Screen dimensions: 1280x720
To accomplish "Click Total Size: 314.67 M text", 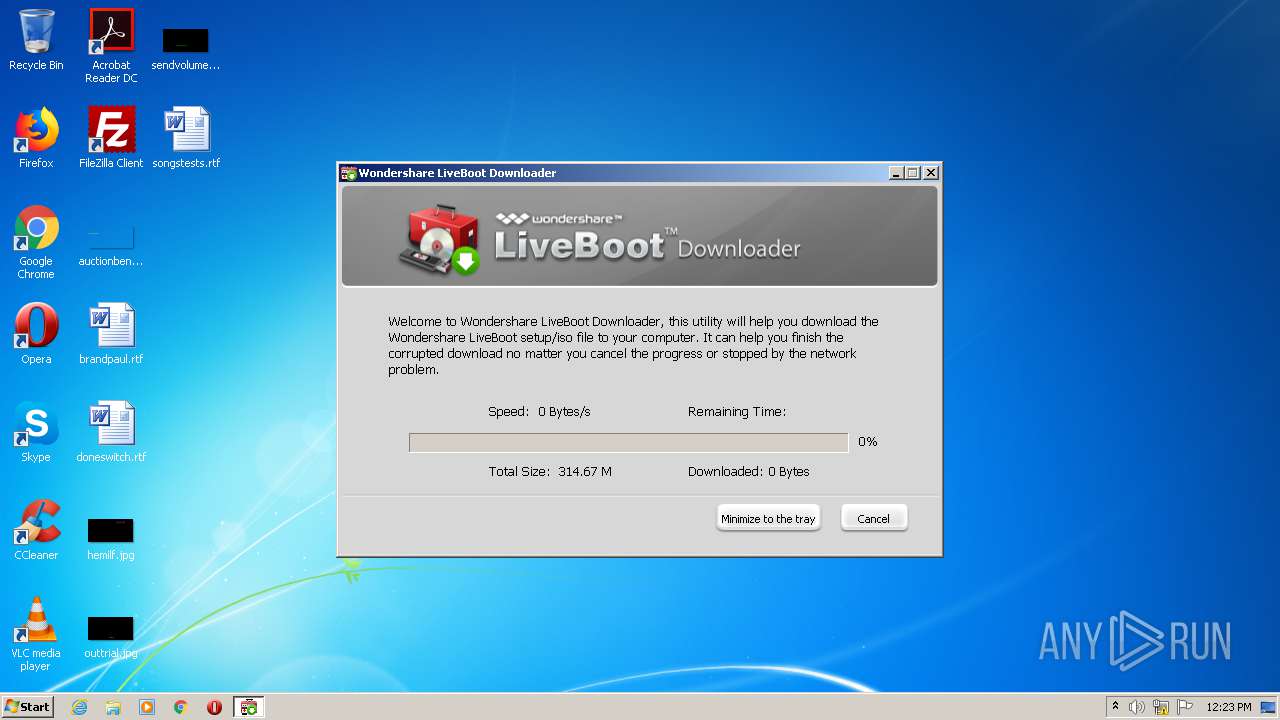I will point(550,472).
